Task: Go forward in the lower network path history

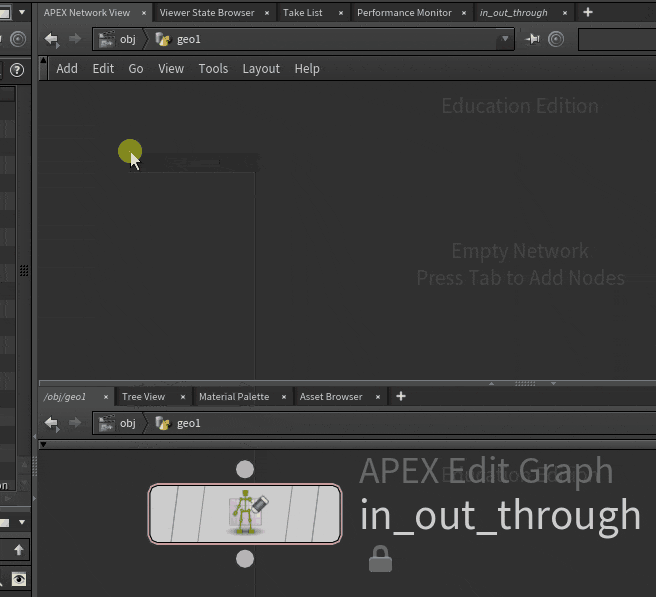Action: click(75, 423)
